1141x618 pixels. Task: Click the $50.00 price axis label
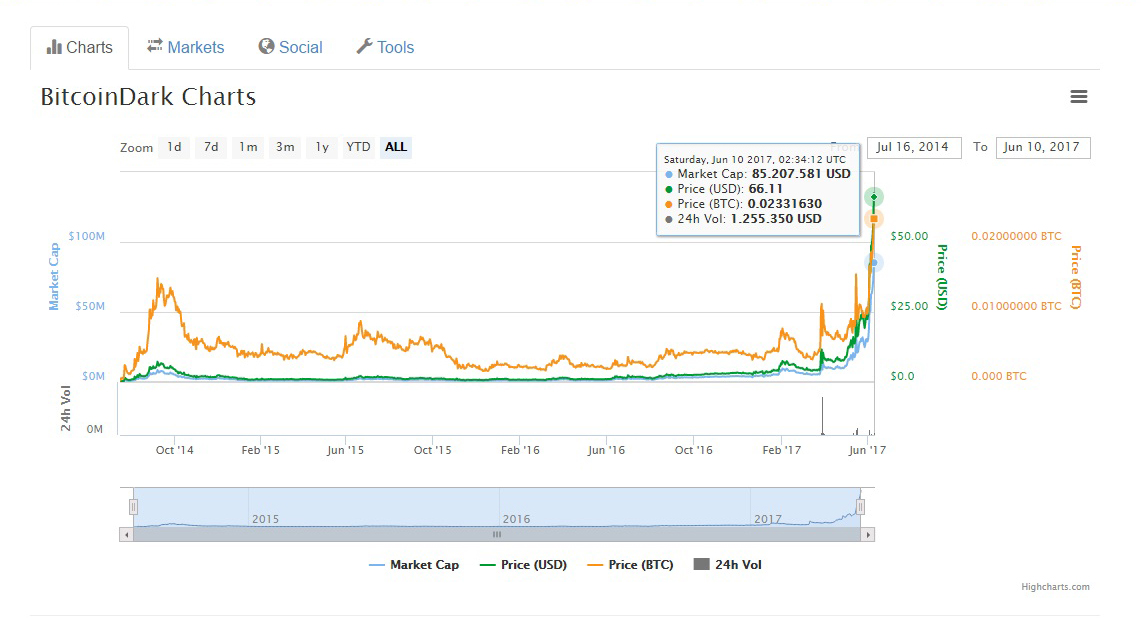click(910, 236)
